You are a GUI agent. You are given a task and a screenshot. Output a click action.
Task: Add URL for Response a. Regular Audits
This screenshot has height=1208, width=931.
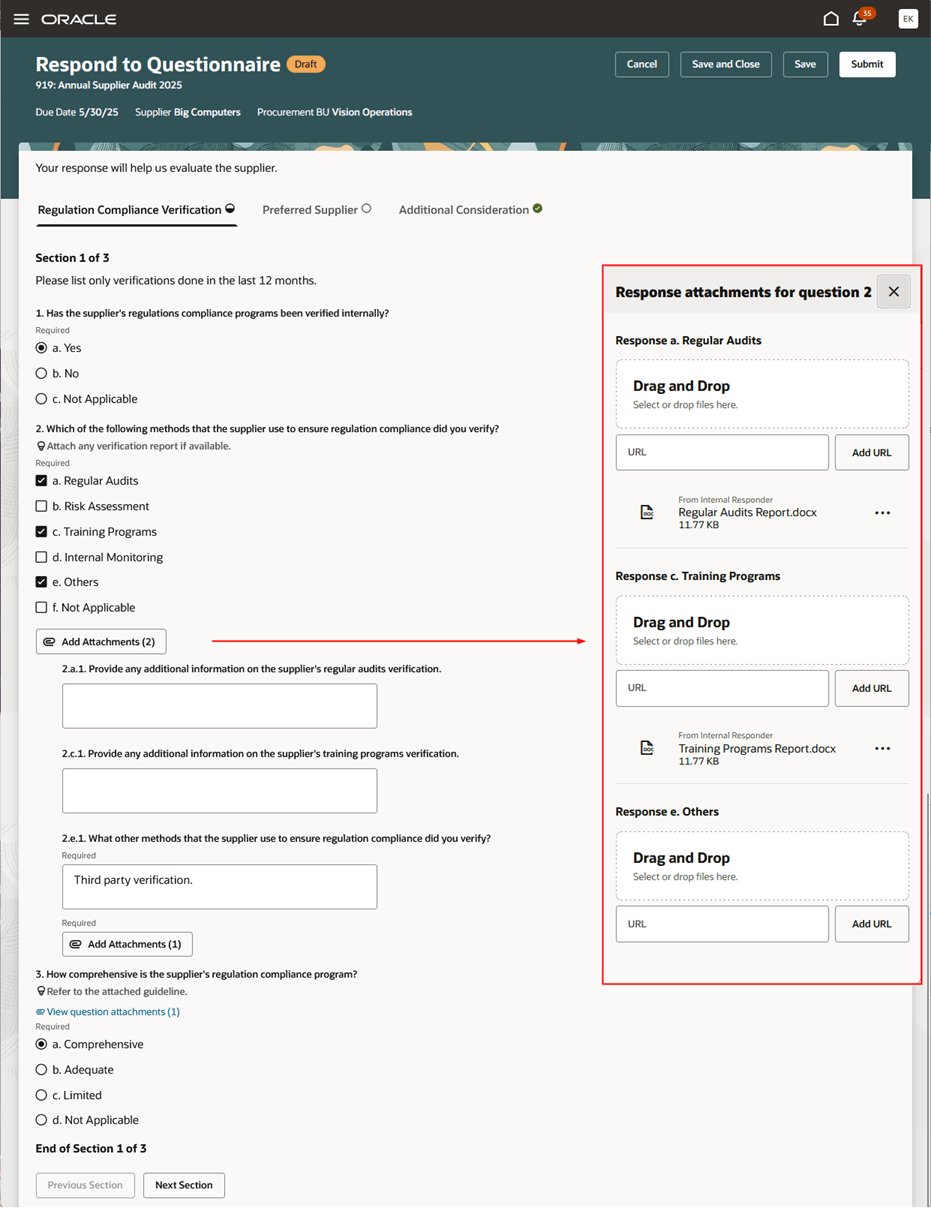[x=872, y=452]
